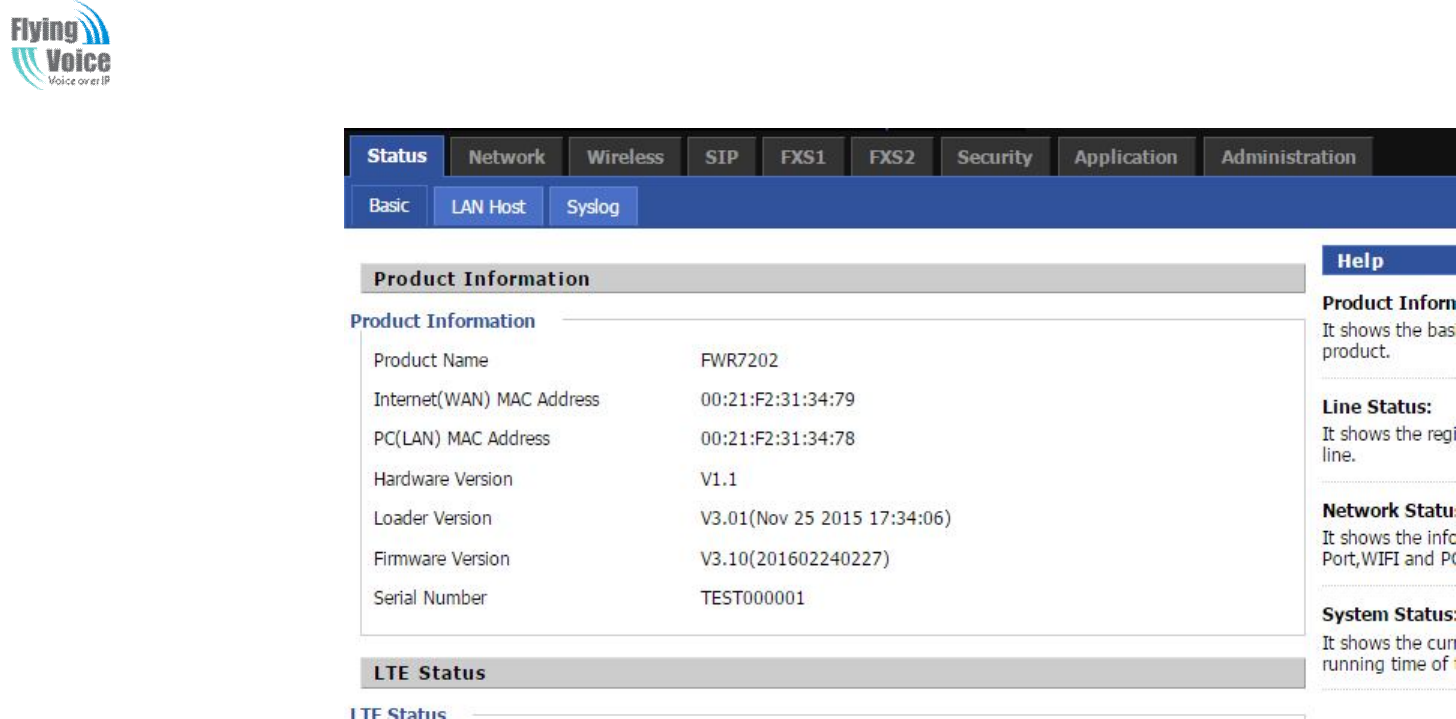Switch to the Network tab
Screen dimensions: 1456x719
click(x=506, y=157)
